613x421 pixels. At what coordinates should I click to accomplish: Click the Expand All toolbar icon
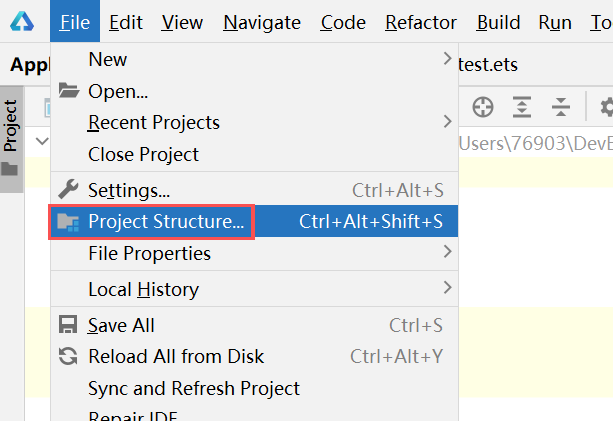(x=522, y=107)
